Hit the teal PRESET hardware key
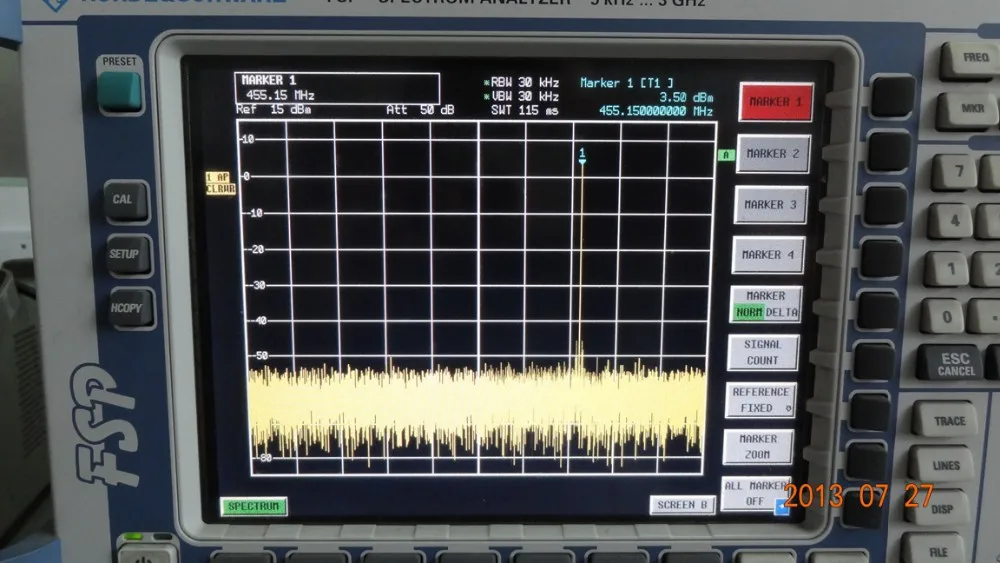1000x563 pixels. tap(121, 92)
